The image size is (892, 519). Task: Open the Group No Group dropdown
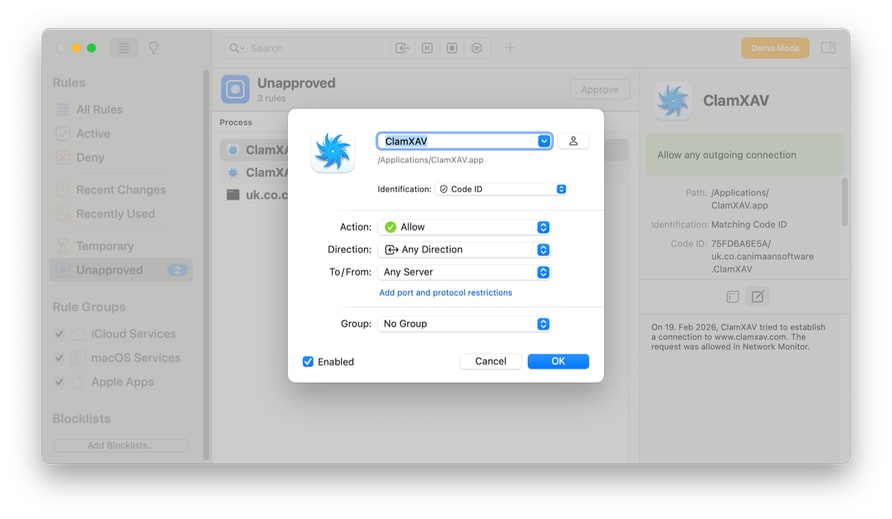pyautogui.click(x=464, y=324)
